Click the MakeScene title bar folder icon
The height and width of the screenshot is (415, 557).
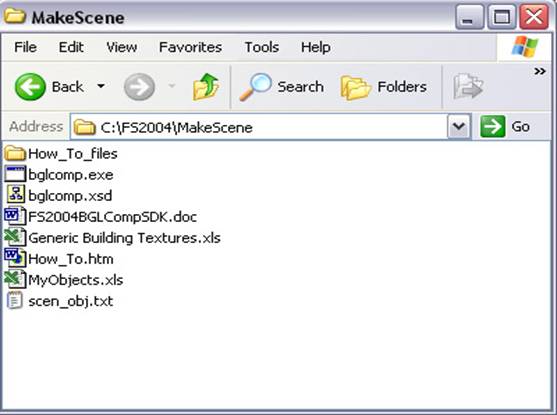click(x=15, y=16)
